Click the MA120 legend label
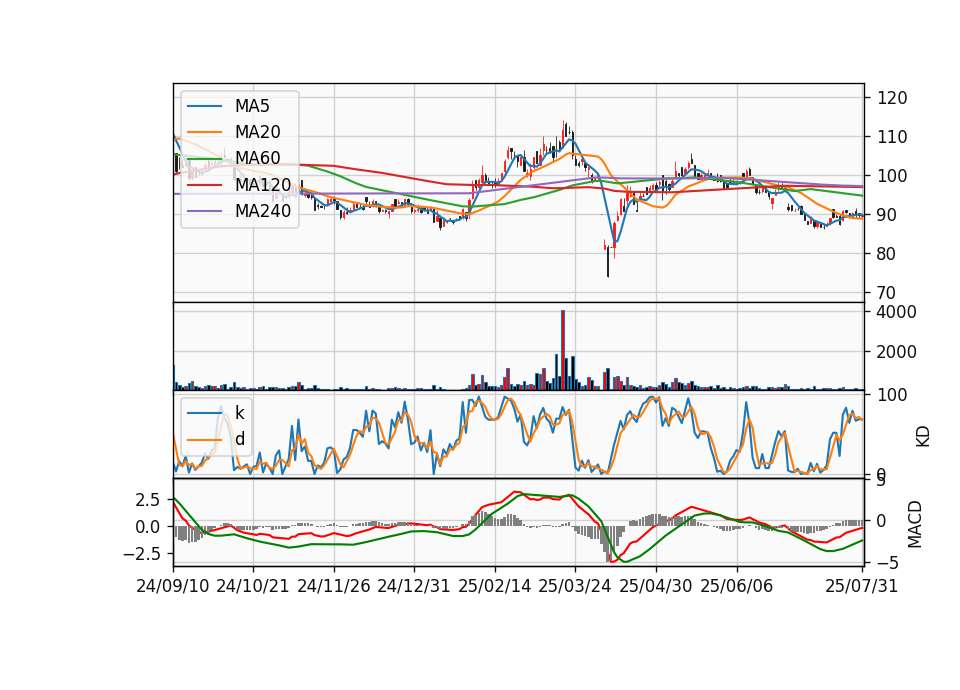This screenshot has height=690, width=960. pyautogui.click(x=263, y=184)
